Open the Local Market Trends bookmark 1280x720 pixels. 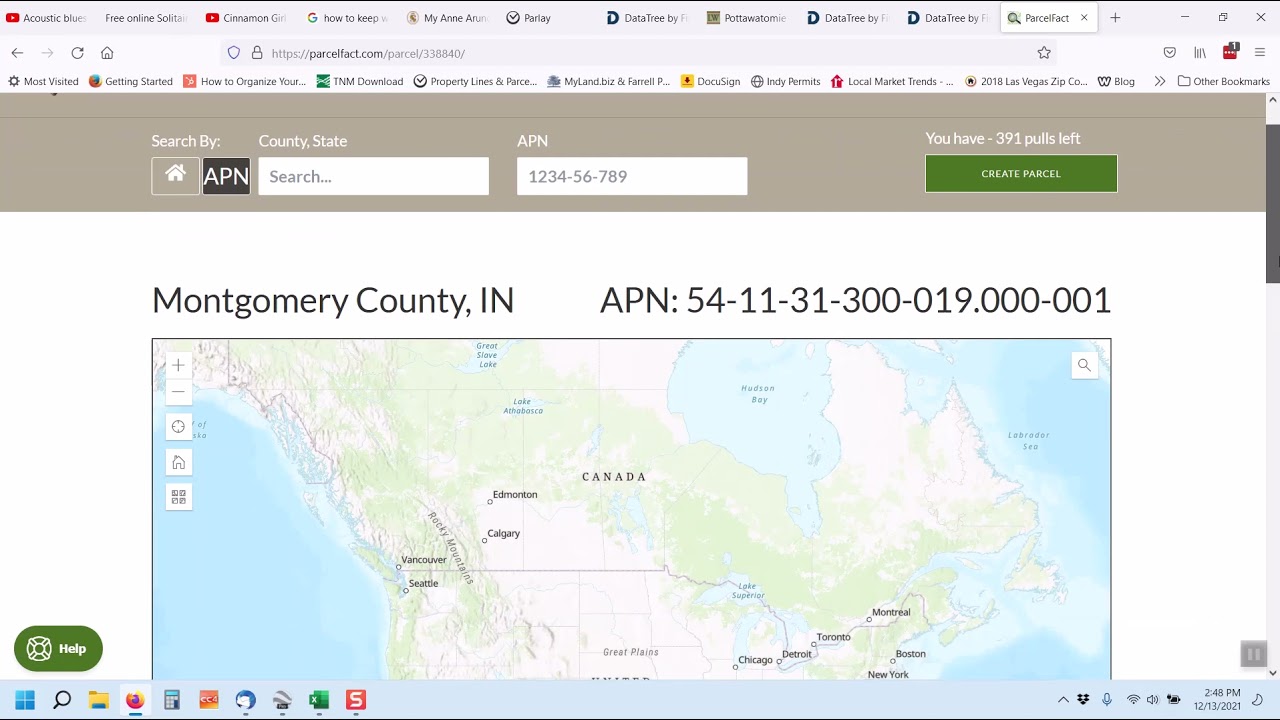(x=892, y=82)
